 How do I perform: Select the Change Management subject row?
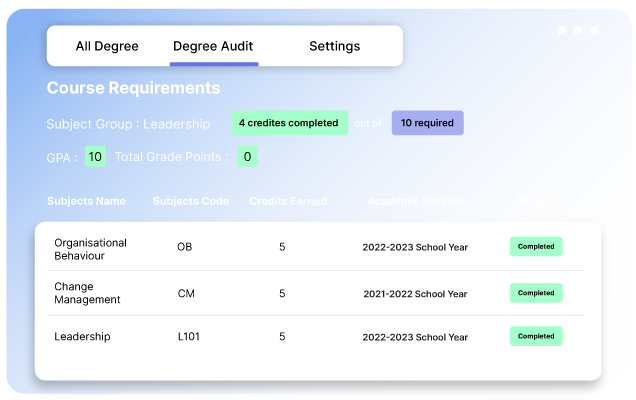87,294
